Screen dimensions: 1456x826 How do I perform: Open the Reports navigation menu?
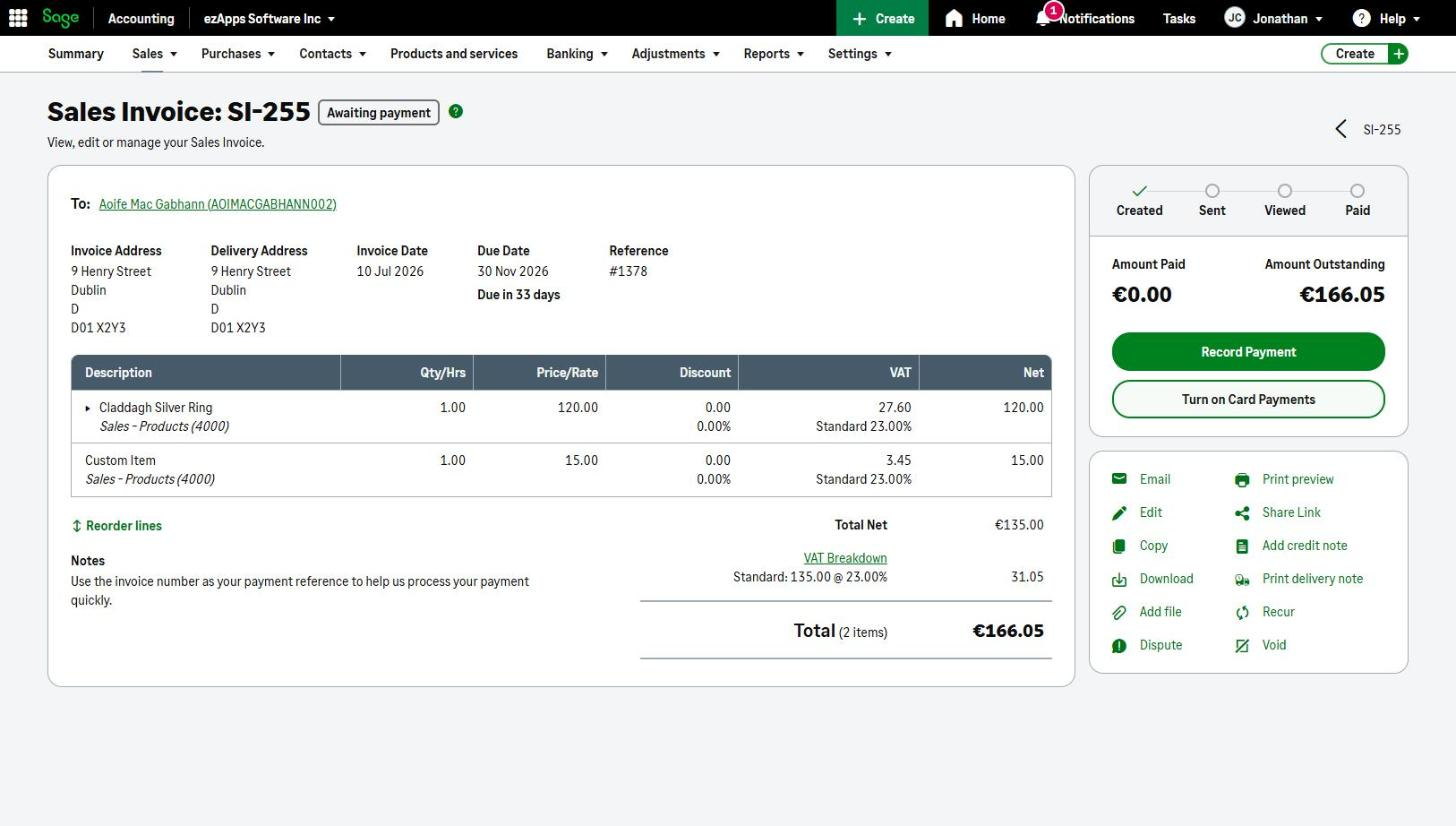773,54
